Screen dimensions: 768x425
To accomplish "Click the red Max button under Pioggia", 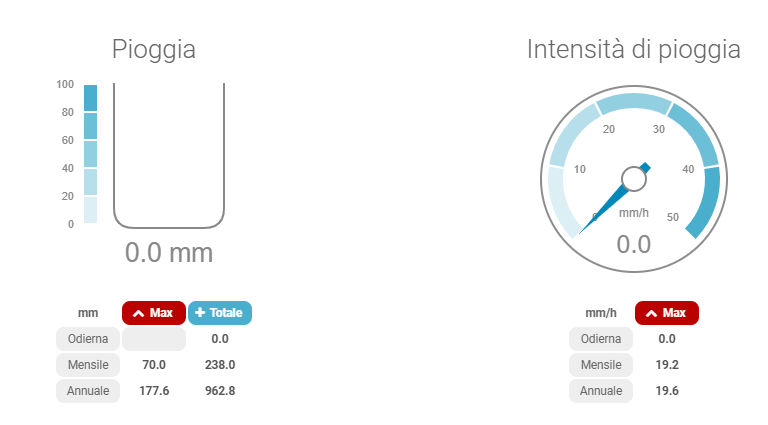I will (154, 313).
